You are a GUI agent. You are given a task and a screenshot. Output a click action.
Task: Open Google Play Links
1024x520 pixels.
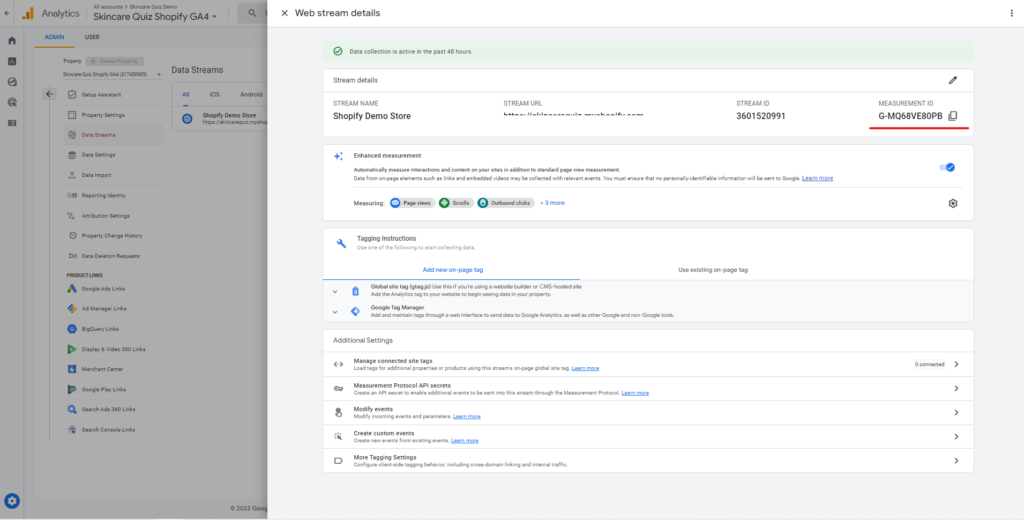coord(114,389)
